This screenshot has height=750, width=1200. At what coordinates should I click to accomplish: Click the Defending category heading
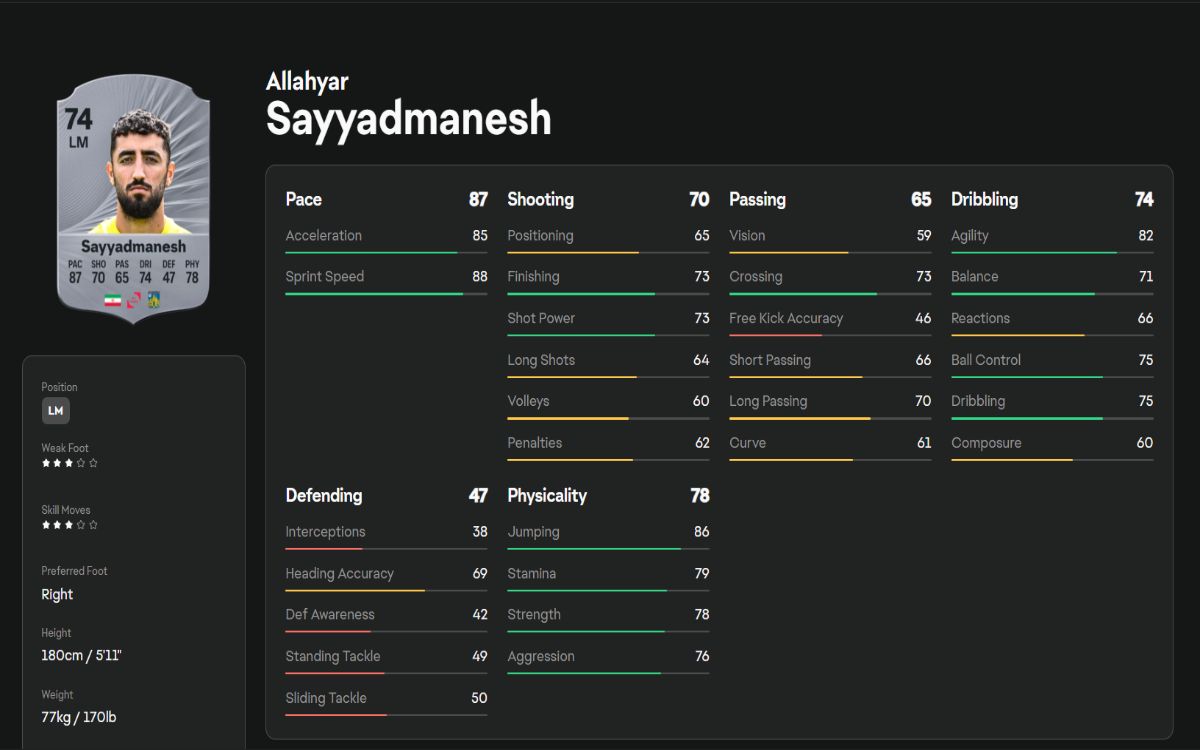click(324, 495)
